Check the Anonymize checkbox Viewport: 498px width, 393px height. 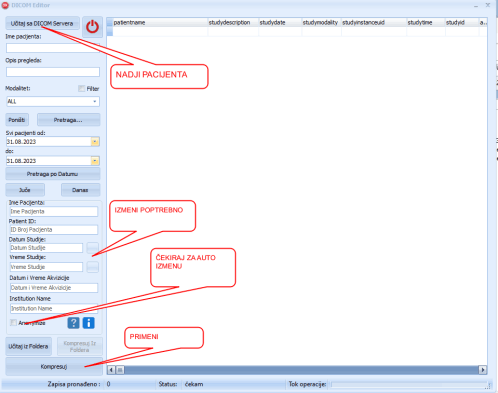pos(13,322)
